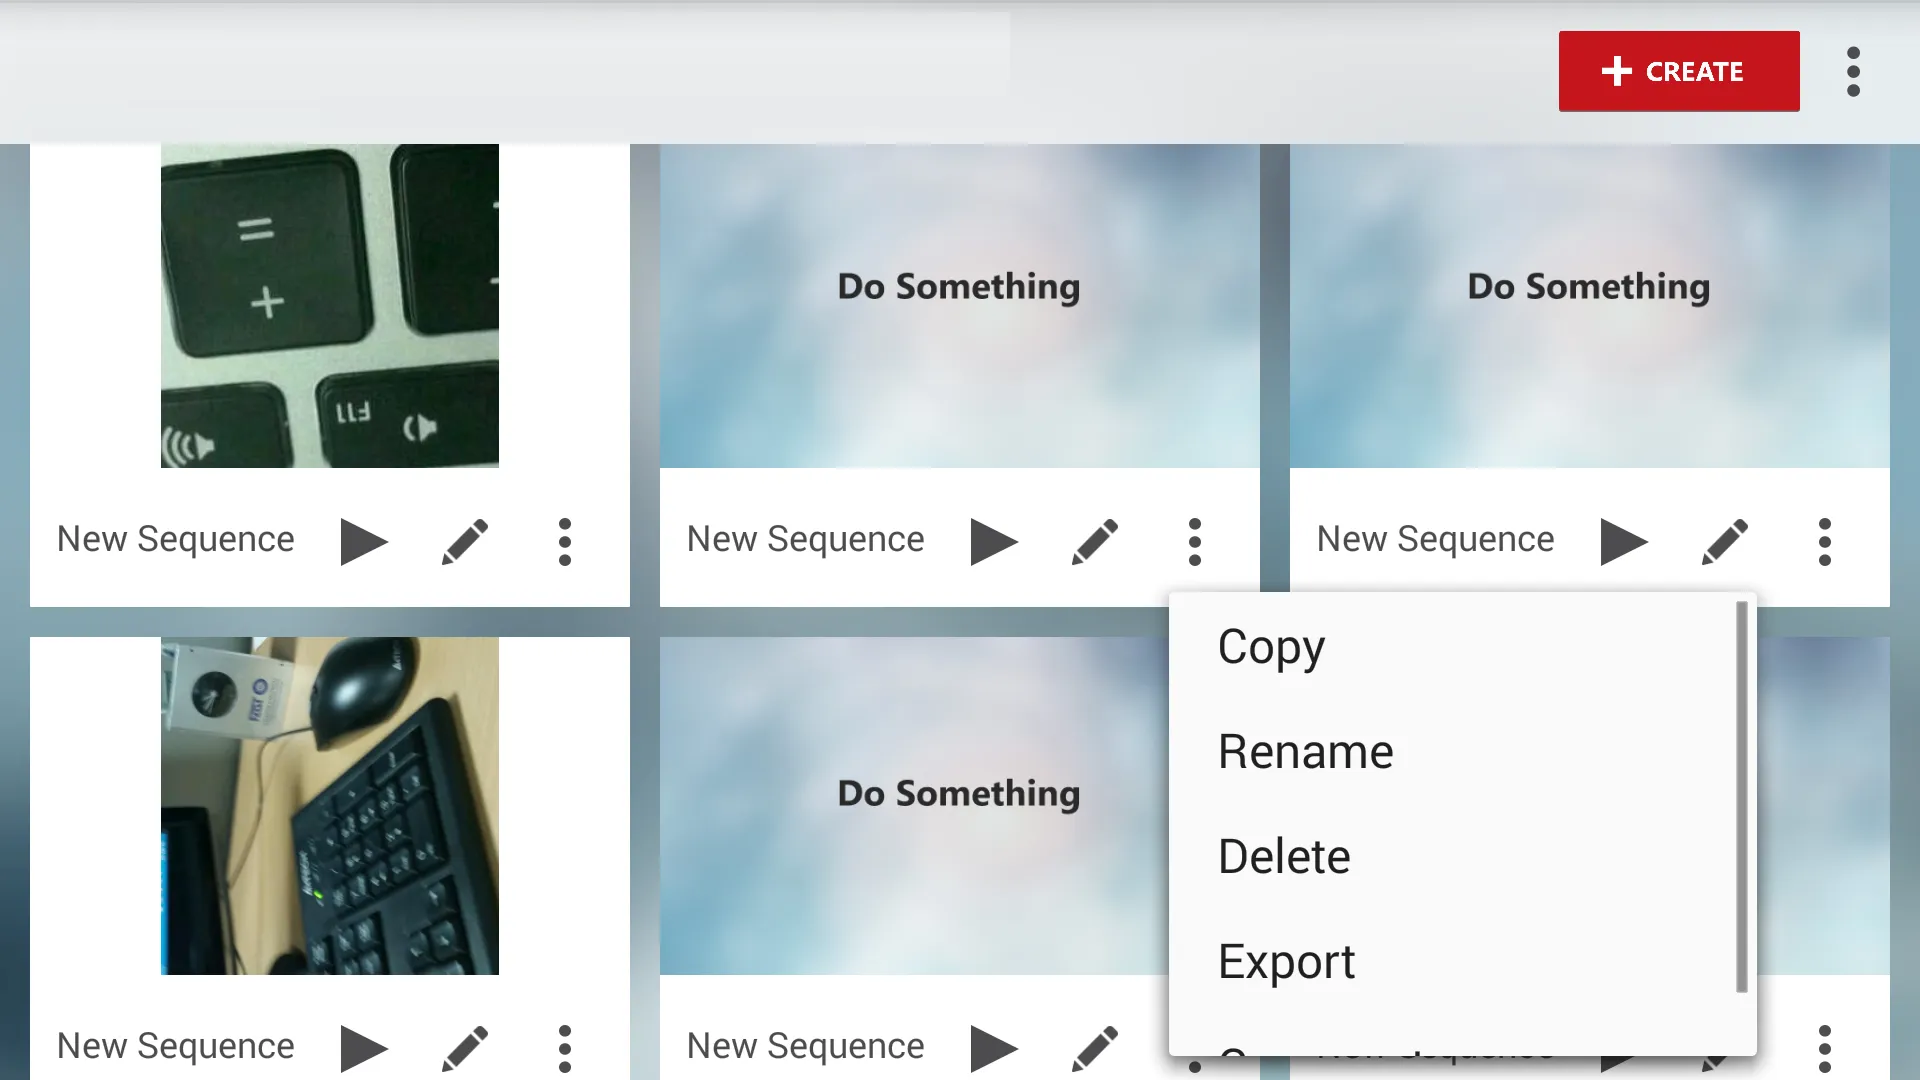
Task: Open overflow menu of top-right card
Action: point(1824,542)
